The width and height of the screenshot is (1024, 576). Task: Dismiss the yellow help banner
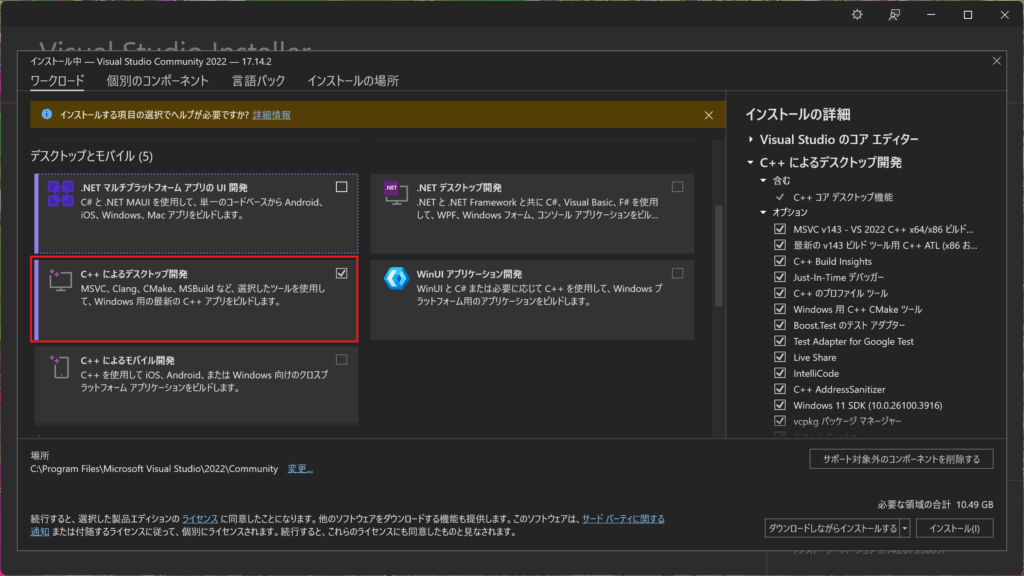(709, 115)
